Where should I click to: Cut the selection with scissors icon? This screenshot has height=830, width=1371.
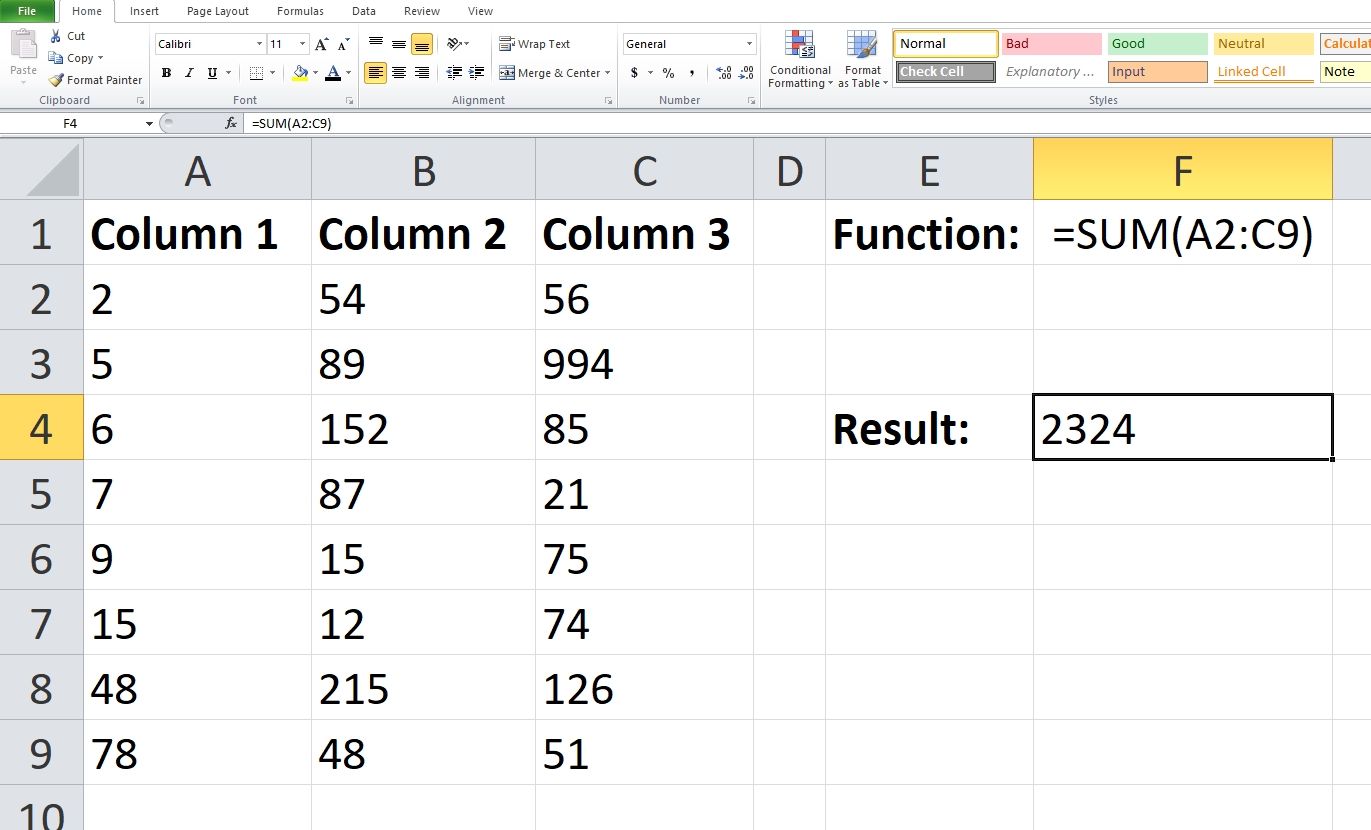[55, 36]
